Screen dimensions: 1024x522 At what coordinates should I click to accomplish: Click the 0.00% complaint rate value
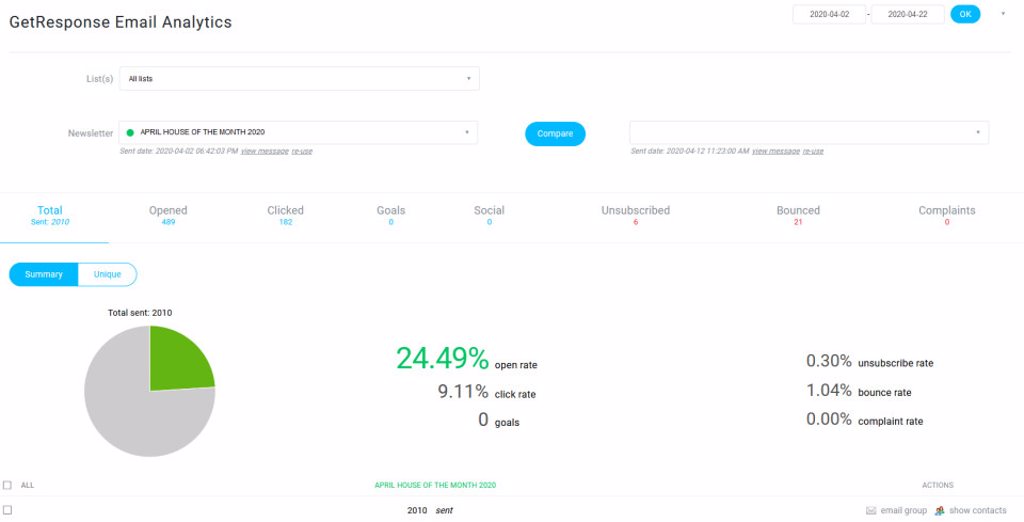829,419
